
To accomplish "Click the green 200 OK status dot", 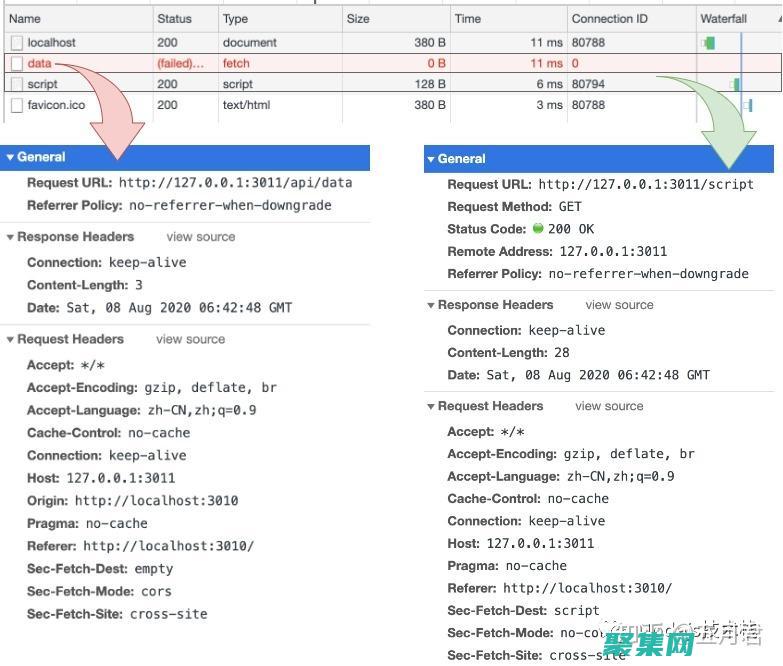I will (x=536, y=229).
